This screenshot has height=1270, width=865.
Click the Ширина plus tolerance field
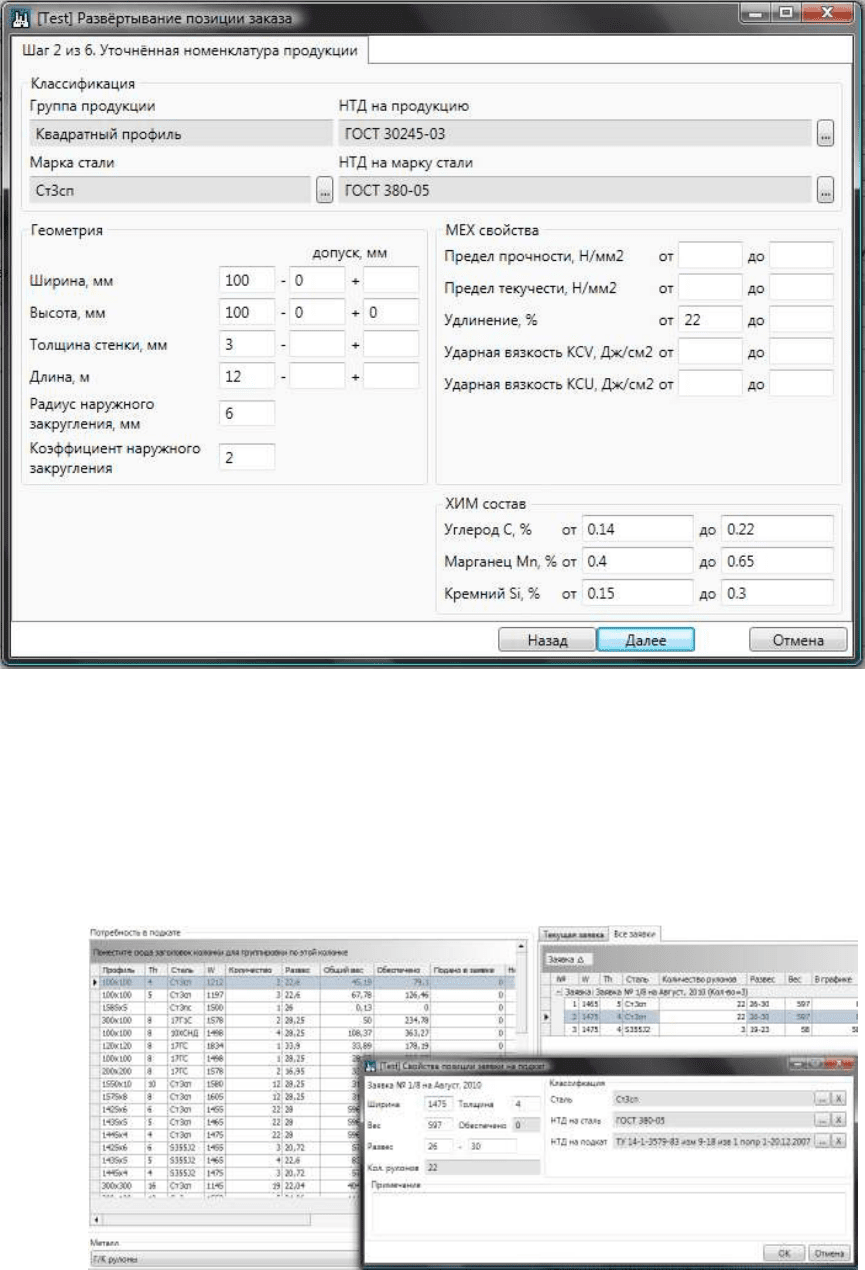[x=391, y=282]
